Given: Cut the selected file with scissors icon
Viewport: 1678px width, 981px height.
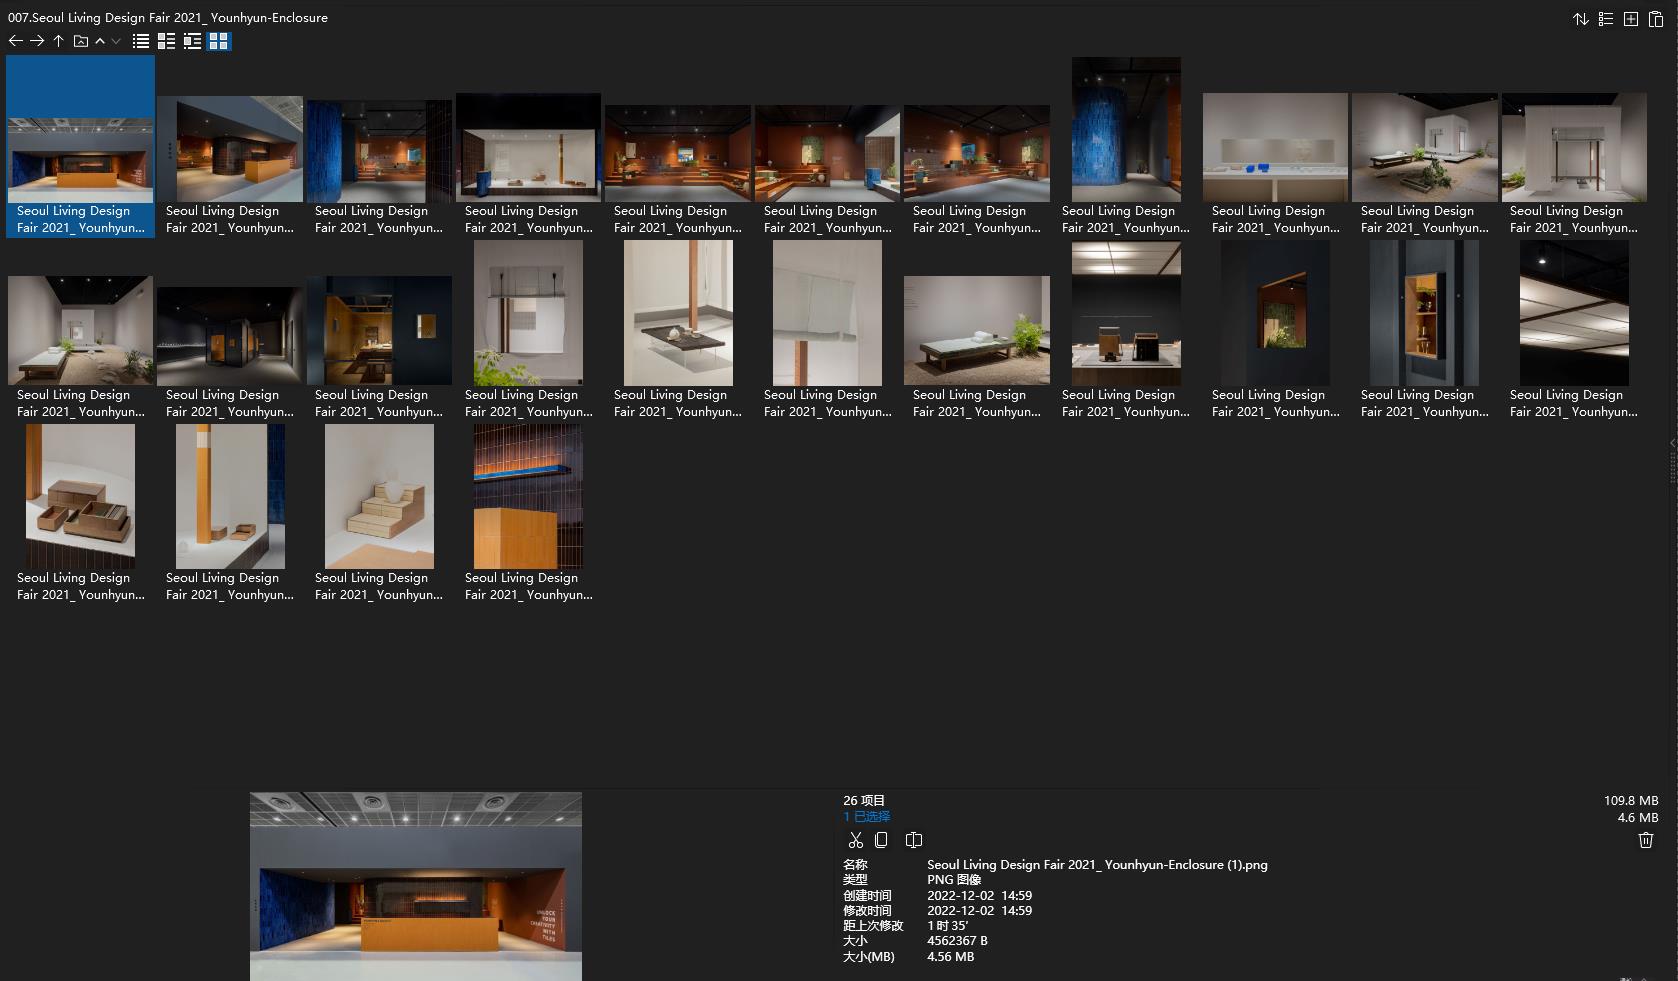Looking at the screenshot, I should pyautogui.click(x=855, y=840).
